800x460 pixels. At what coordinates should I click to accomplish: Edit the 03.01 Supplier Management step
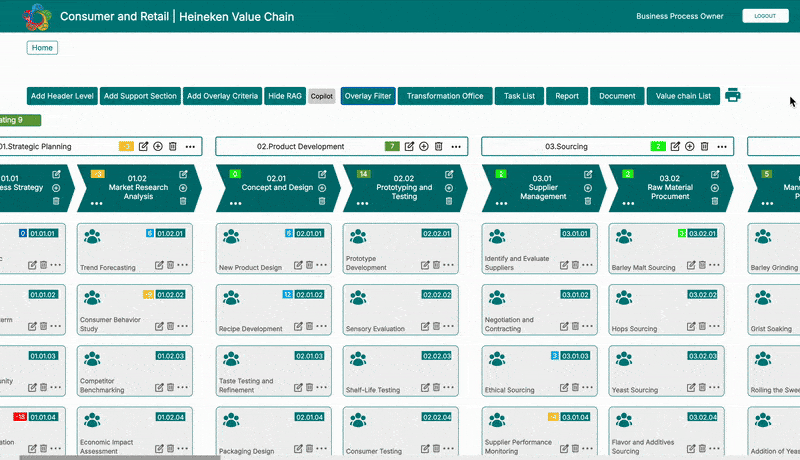point(588,174)
